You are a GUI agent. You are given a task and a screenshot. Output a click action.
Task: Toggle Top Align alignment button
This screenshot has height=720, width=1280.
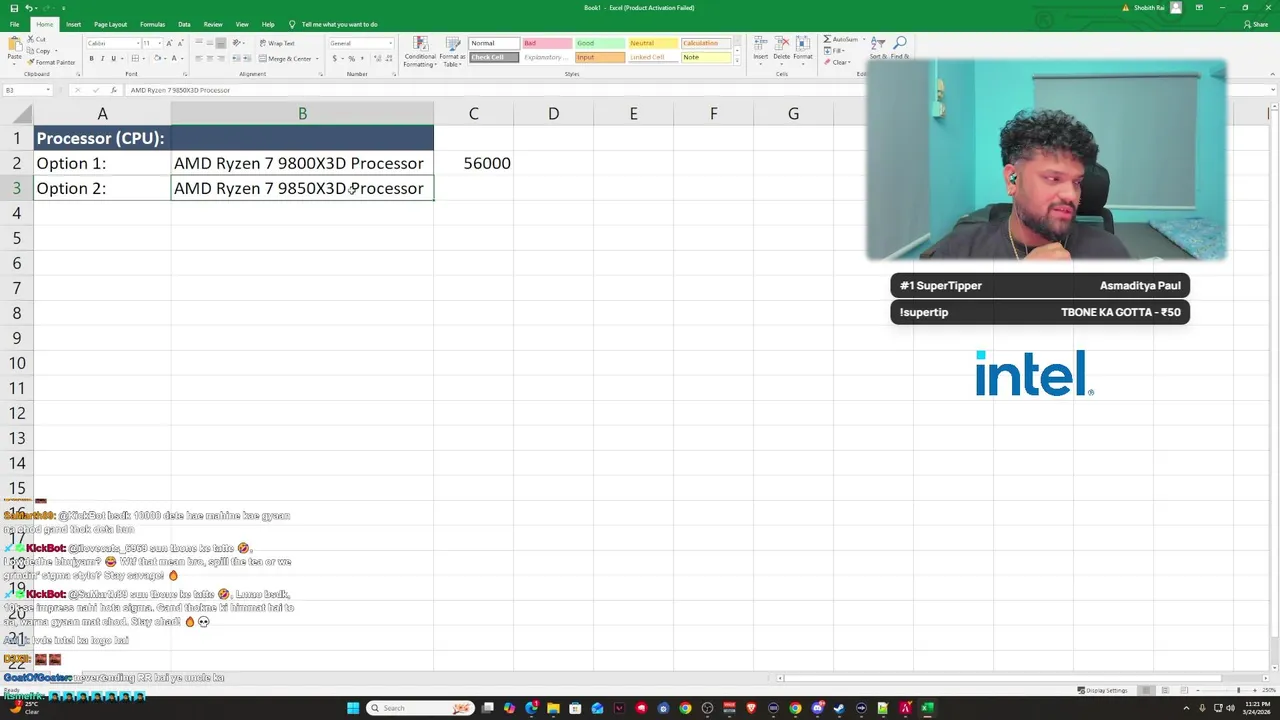[x=199, y=43]
